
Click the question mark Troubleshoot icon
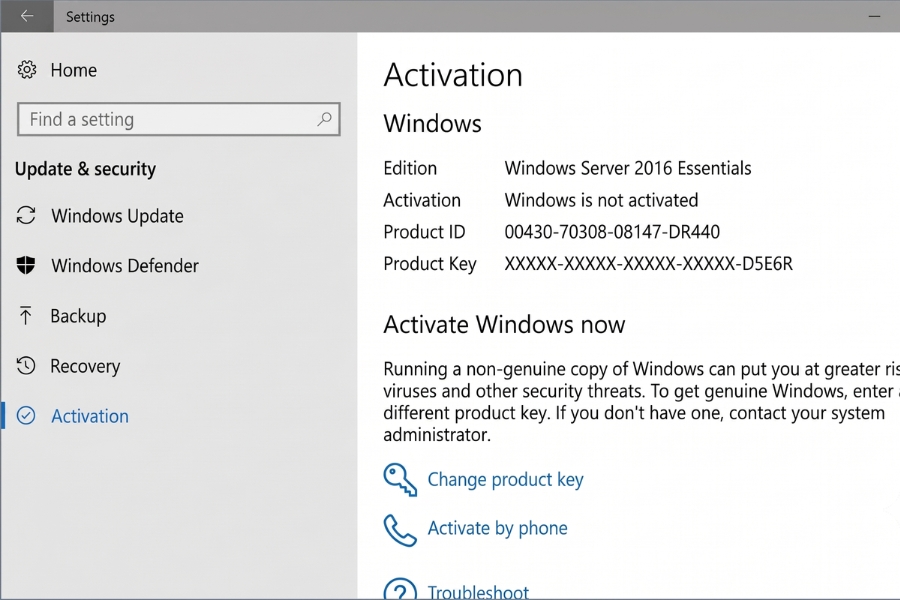click(x=400, y=590)
